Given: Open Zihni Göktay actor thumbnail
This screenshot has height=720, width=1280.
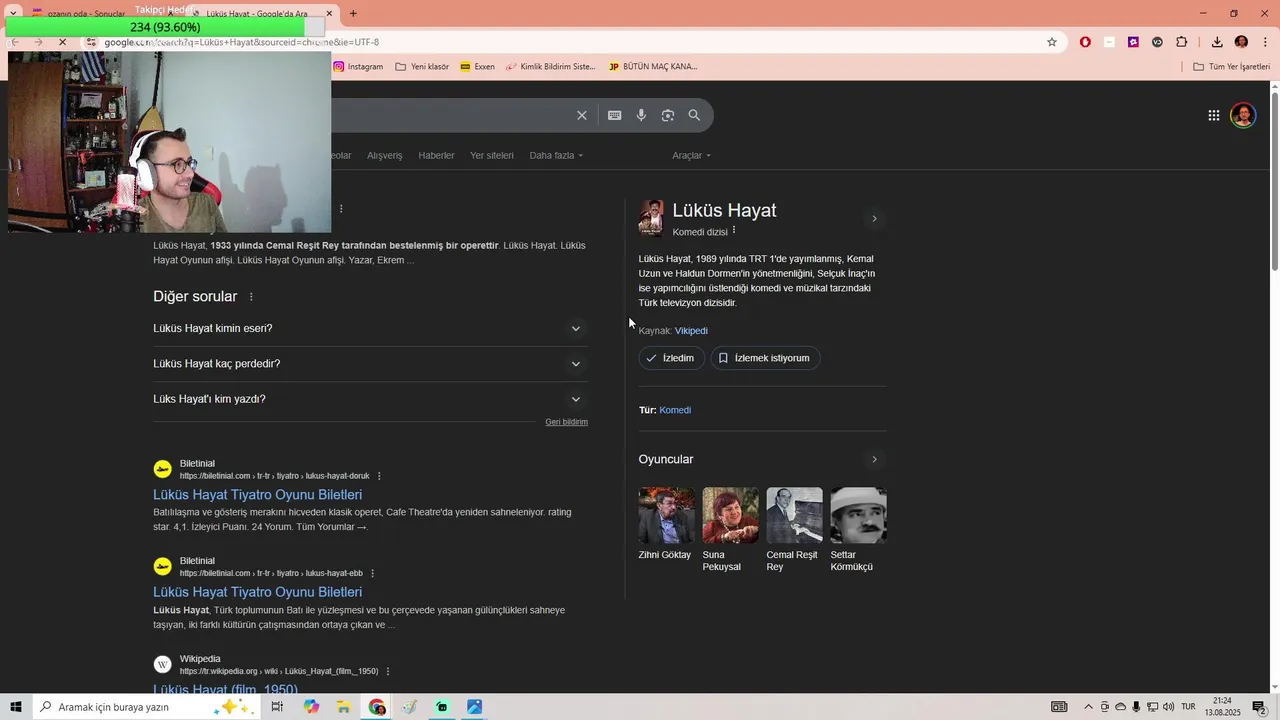Looking at the screenshot, I should (x=666, y=515).
